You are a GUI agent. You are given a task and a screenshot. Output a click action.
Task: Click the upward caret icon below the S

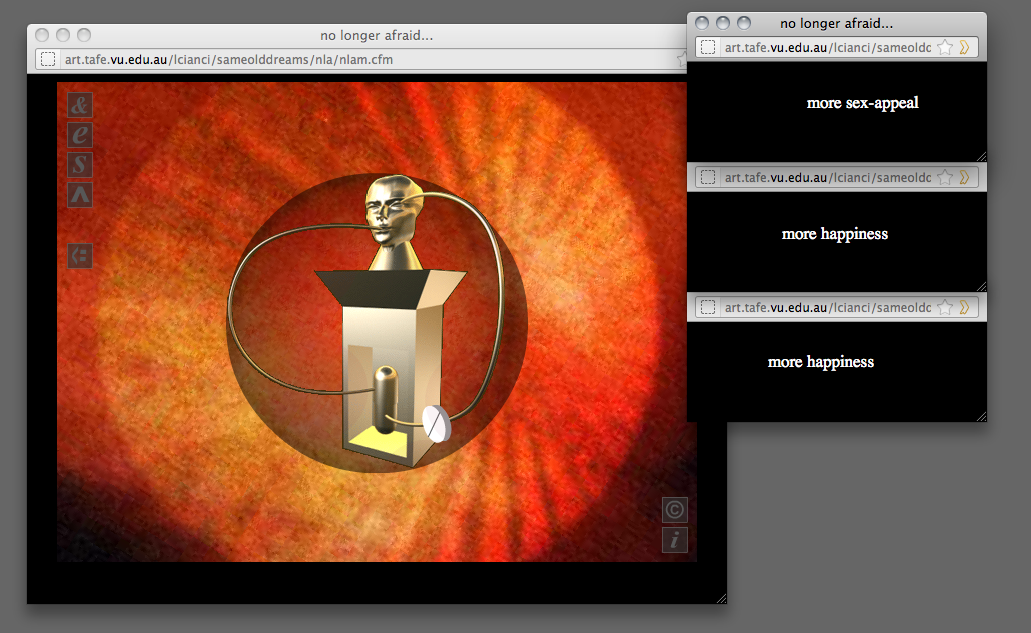click(80, 195)
